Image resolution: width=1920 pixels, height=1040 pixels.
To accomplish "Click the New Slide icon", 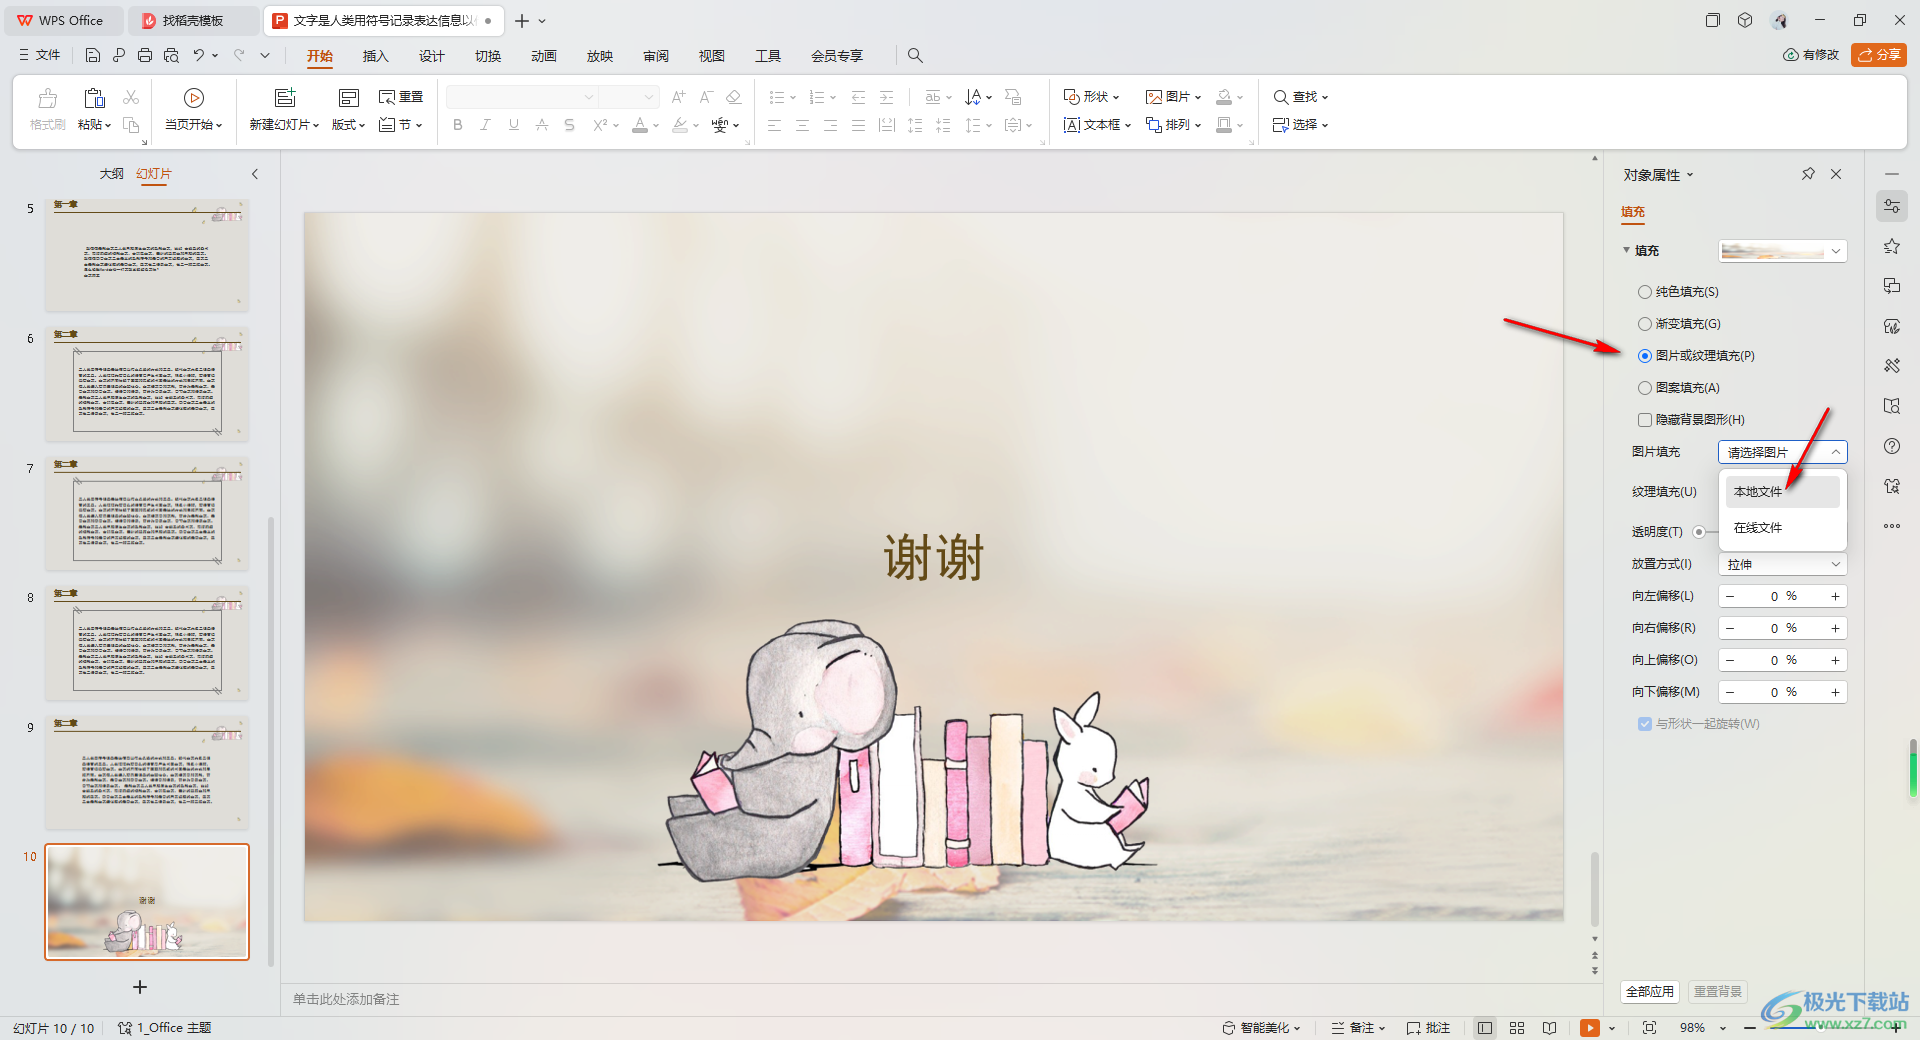I will (285, 98).
